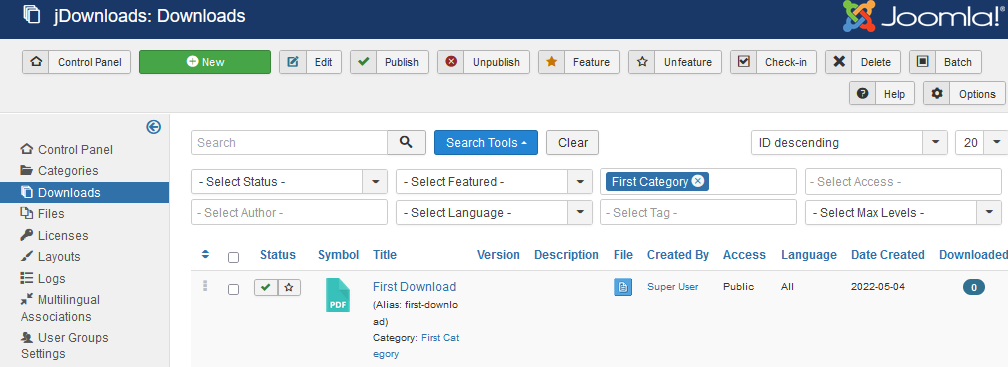Sort by the Downloaded column header

[973, 255]
